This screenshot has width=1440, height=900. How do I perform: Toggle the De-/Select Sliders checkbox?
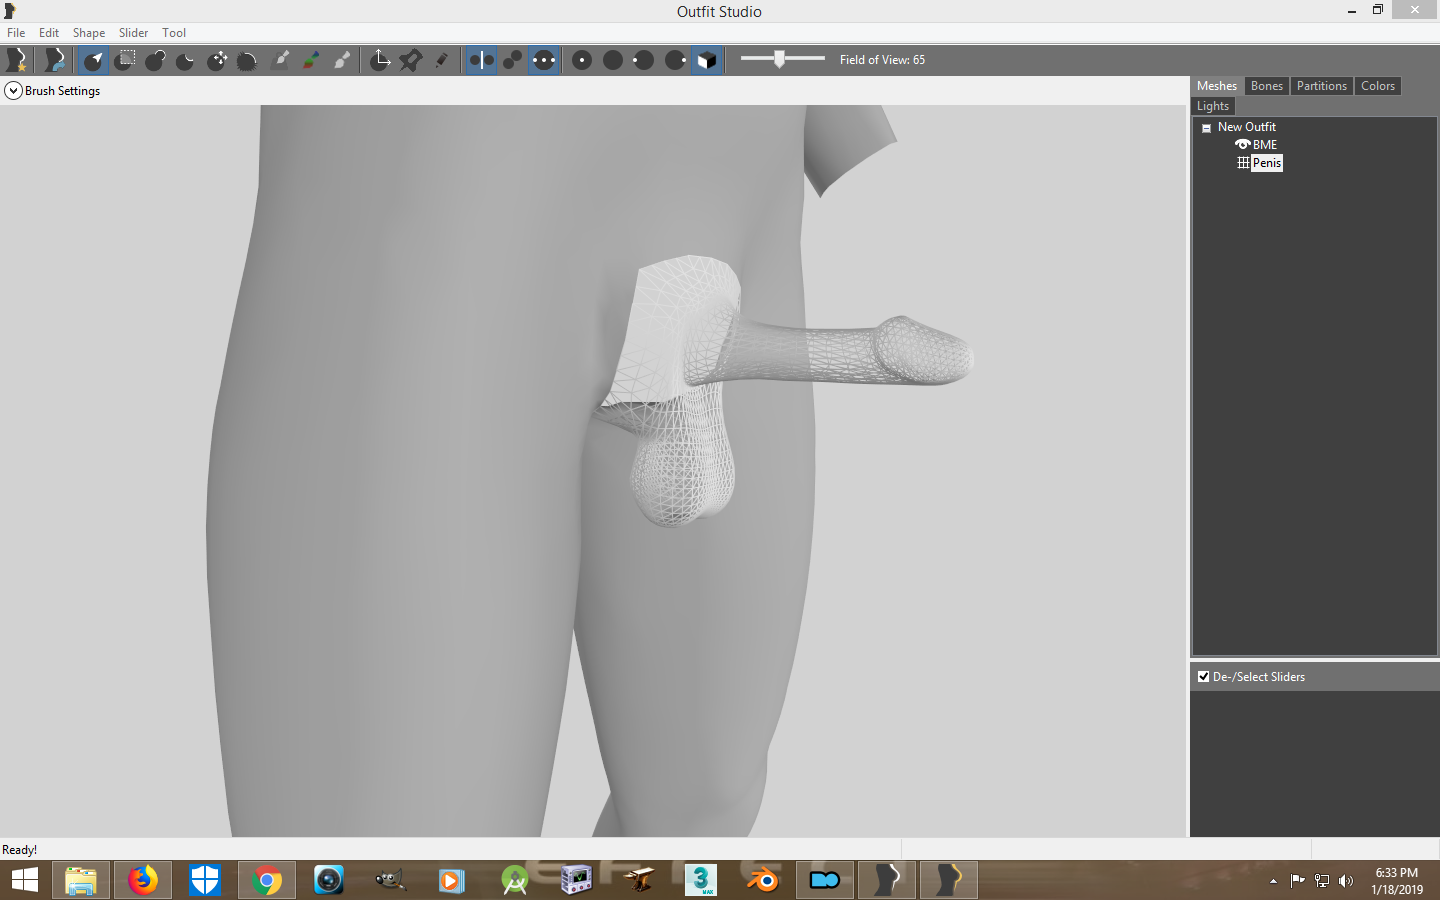[1204, 677]
